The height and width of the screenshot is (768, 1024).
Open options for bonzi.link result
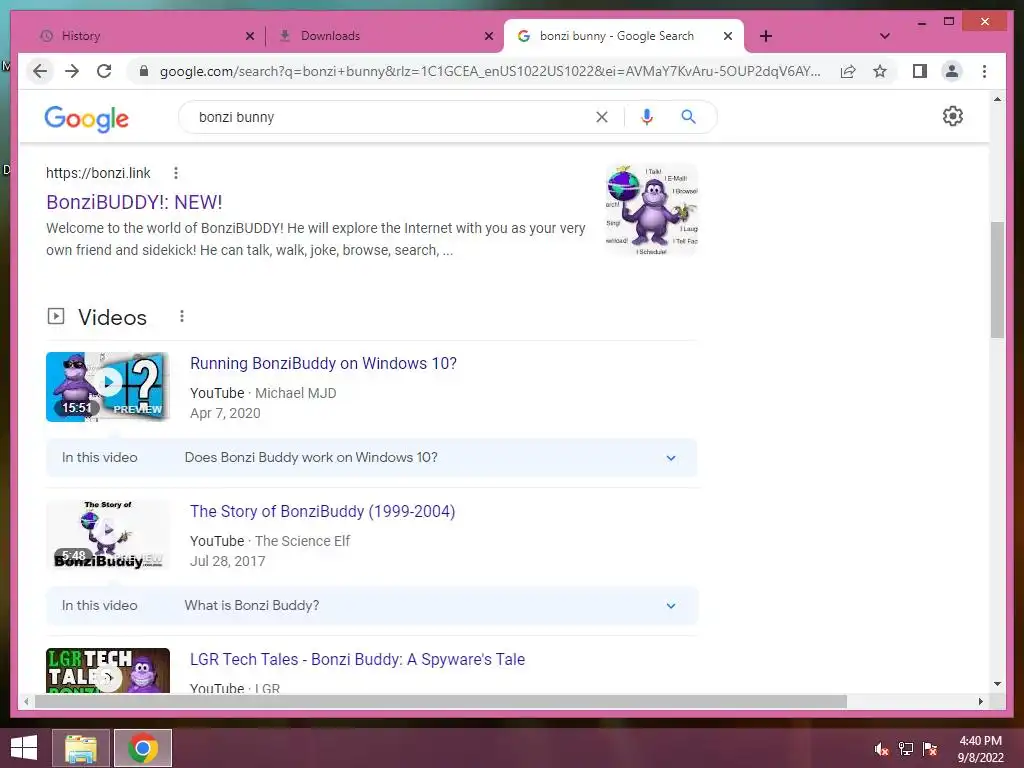point(176,173)
